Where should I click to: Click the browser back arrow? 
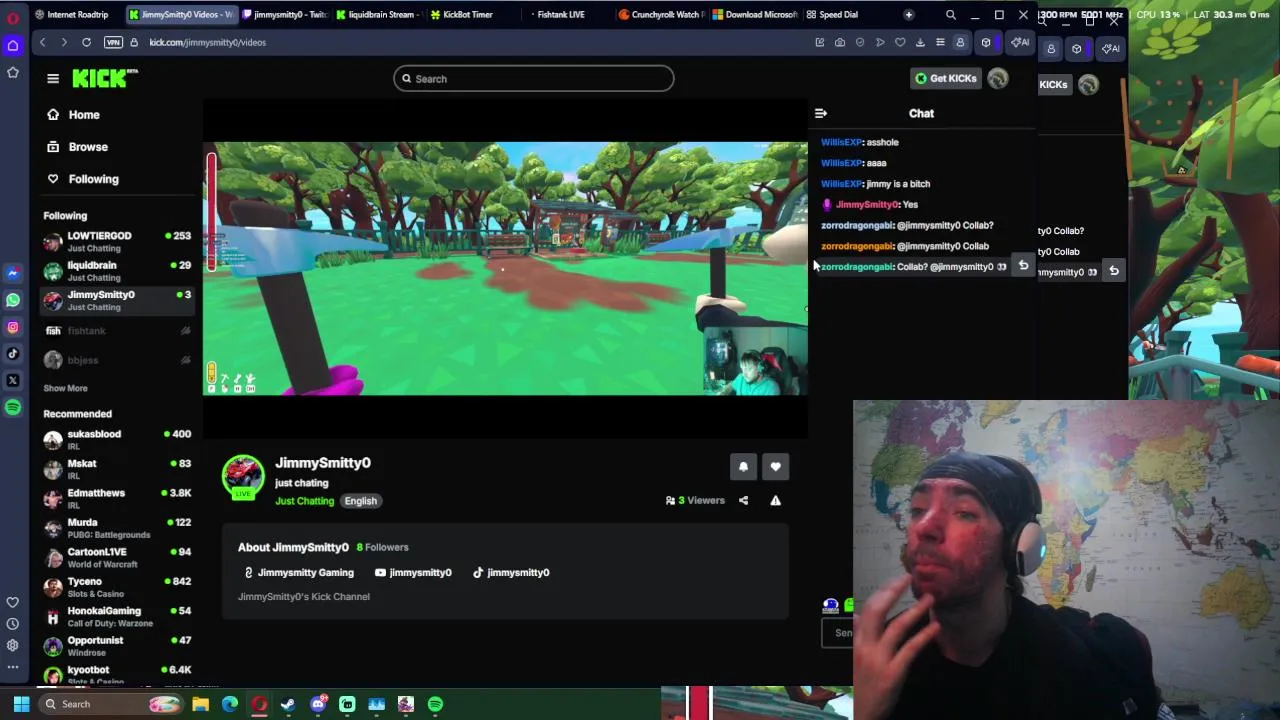[42, 42]
